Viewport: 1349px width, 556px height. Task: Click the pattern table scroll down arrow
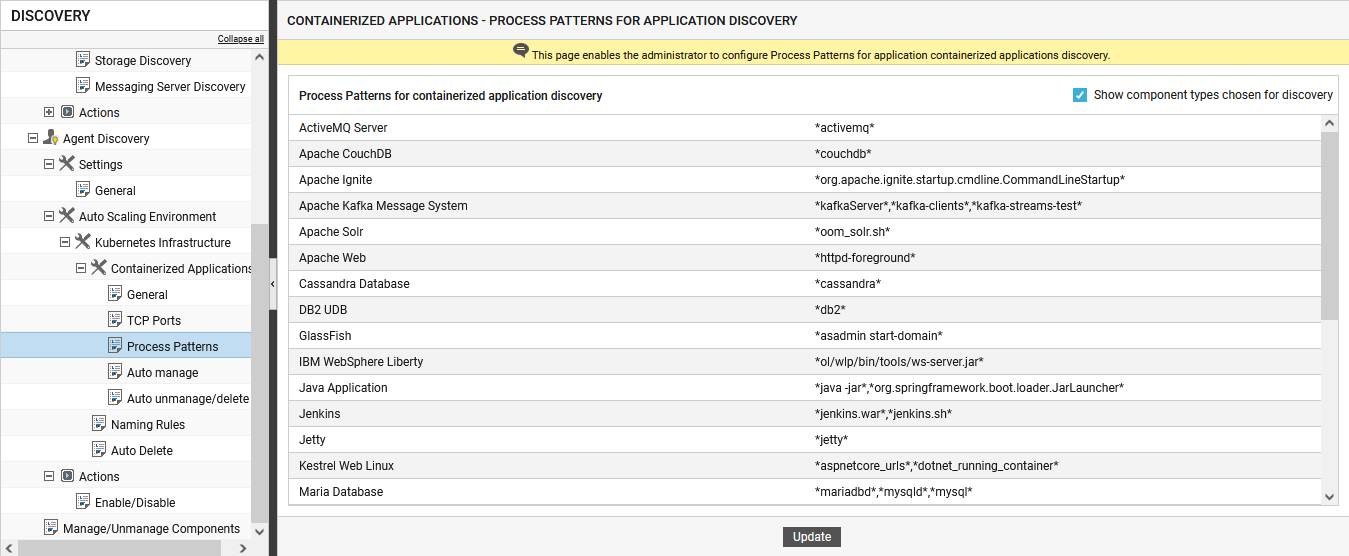(1329, 496)
